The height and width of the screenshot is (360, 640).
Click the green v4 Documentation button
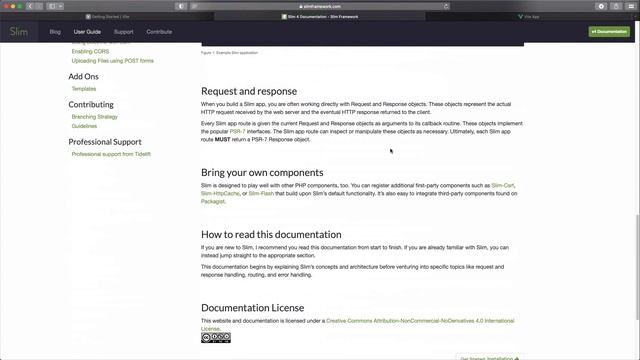(609, 32)
